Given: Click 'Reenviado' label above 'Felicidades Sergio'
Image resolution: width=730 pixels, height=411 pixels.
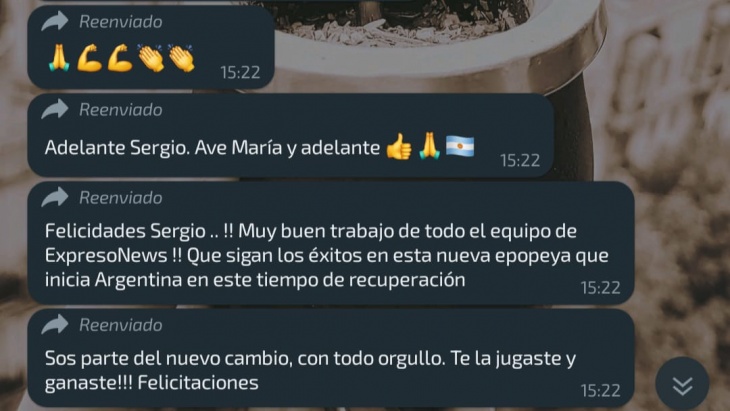Looking at the screenshot, I should 121,198.
